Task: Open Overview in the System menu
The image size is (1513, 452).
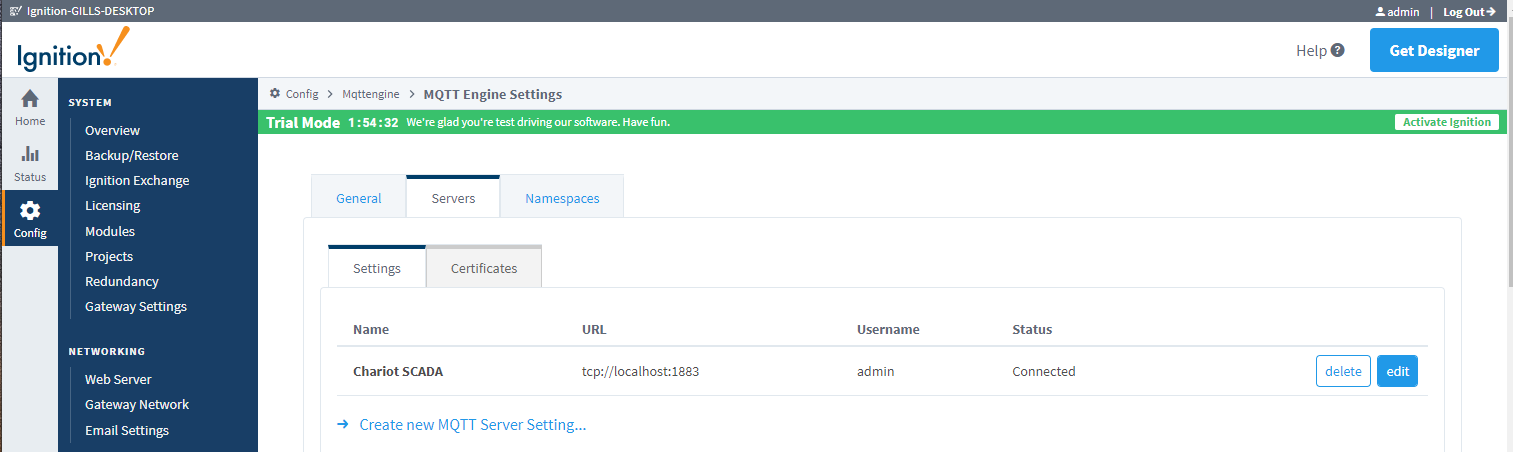Action: click(112, 130)
